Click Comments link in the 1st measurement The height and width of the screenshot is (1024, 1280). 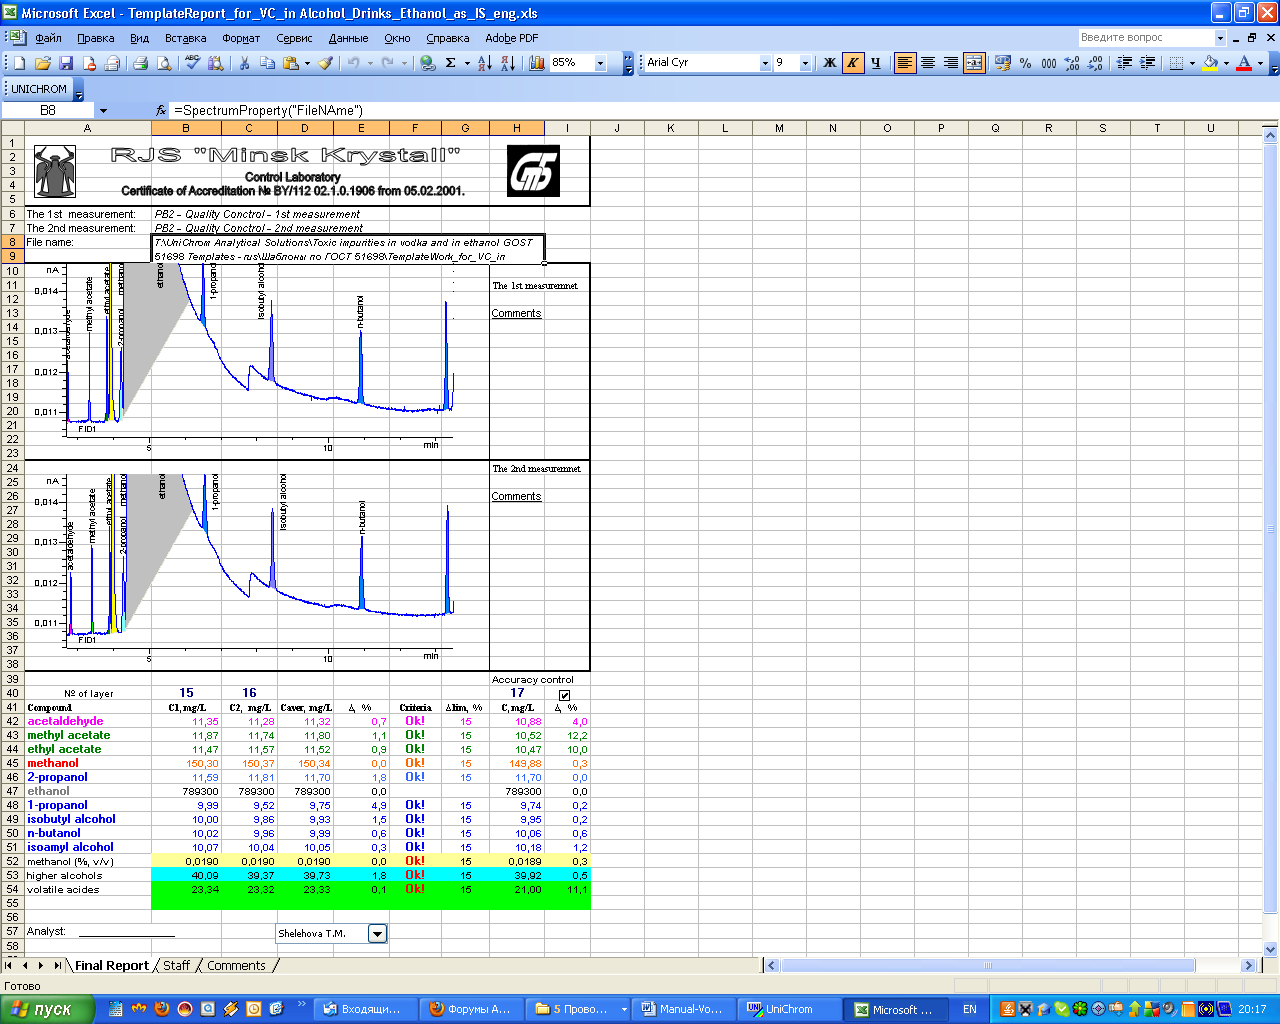point(516,314)
